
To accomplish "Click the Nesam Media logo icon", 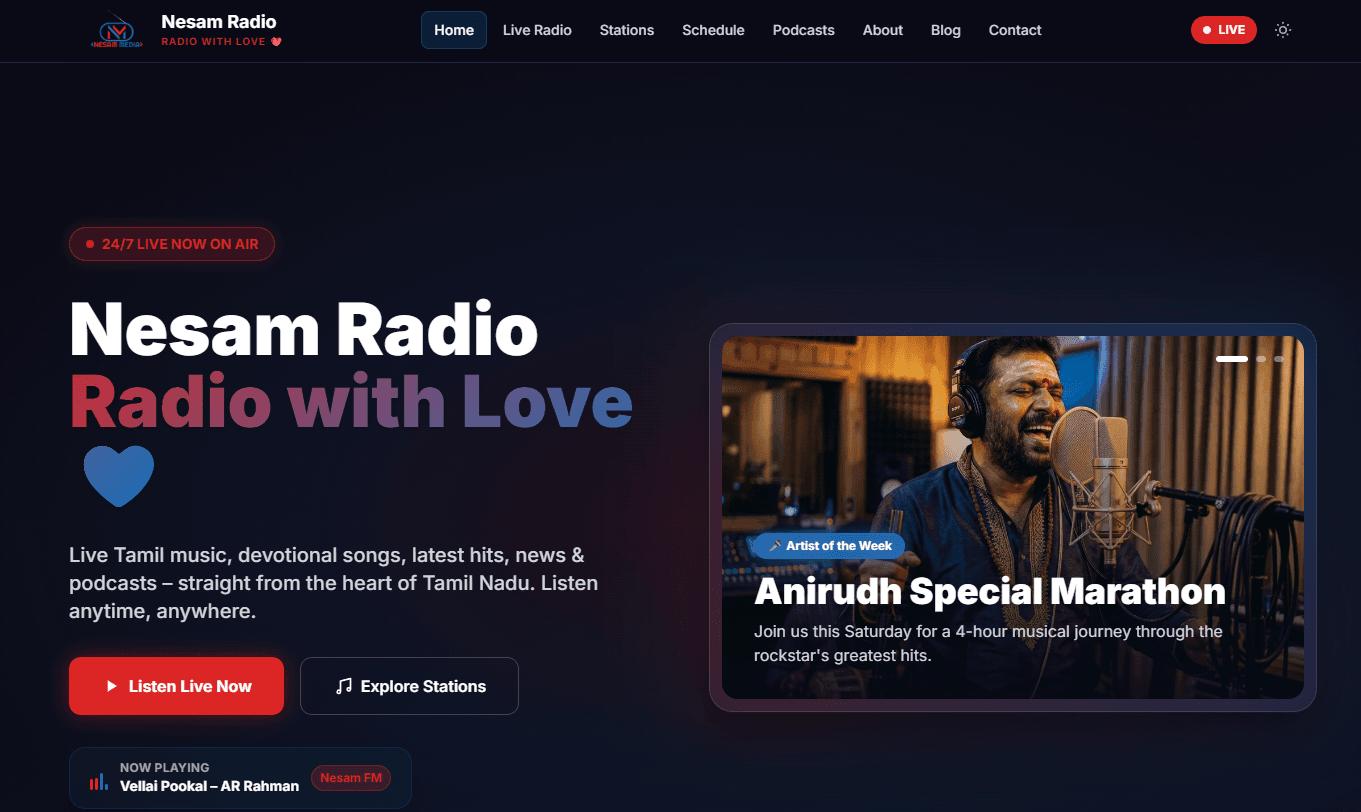I will coord(115,30).
